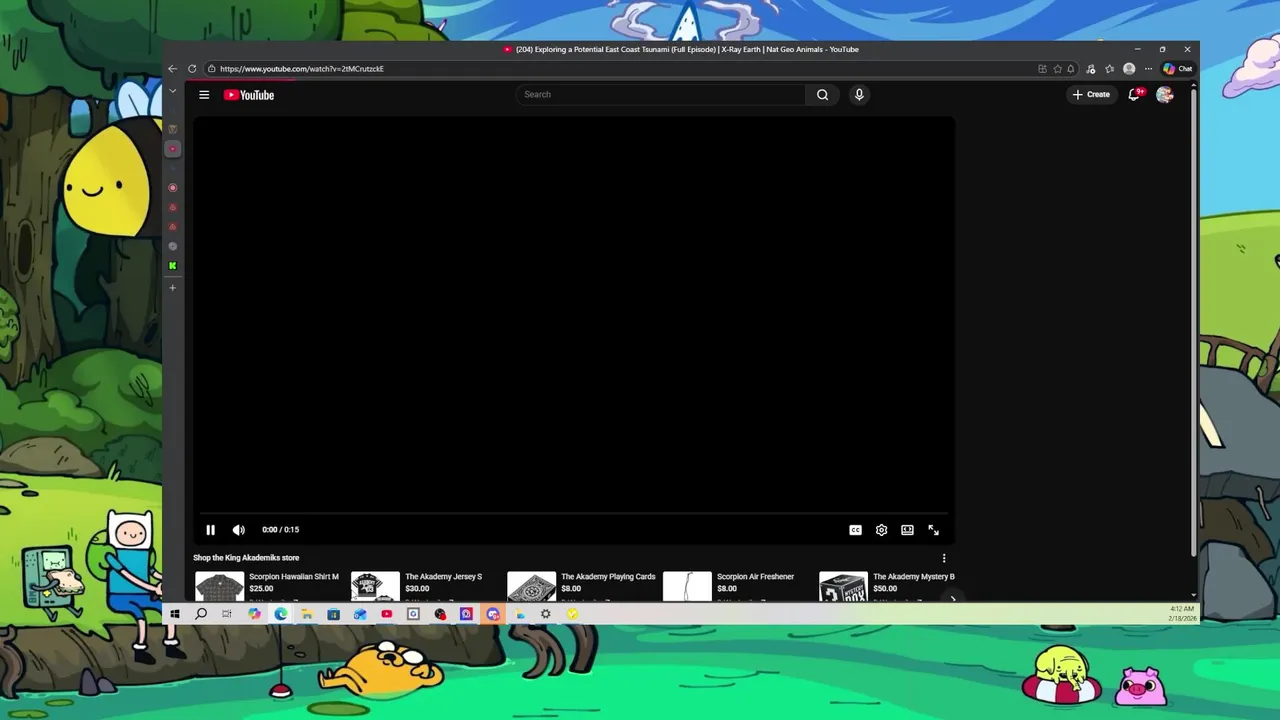Click the Mystery Box product thumbnail

coord(843,587)
